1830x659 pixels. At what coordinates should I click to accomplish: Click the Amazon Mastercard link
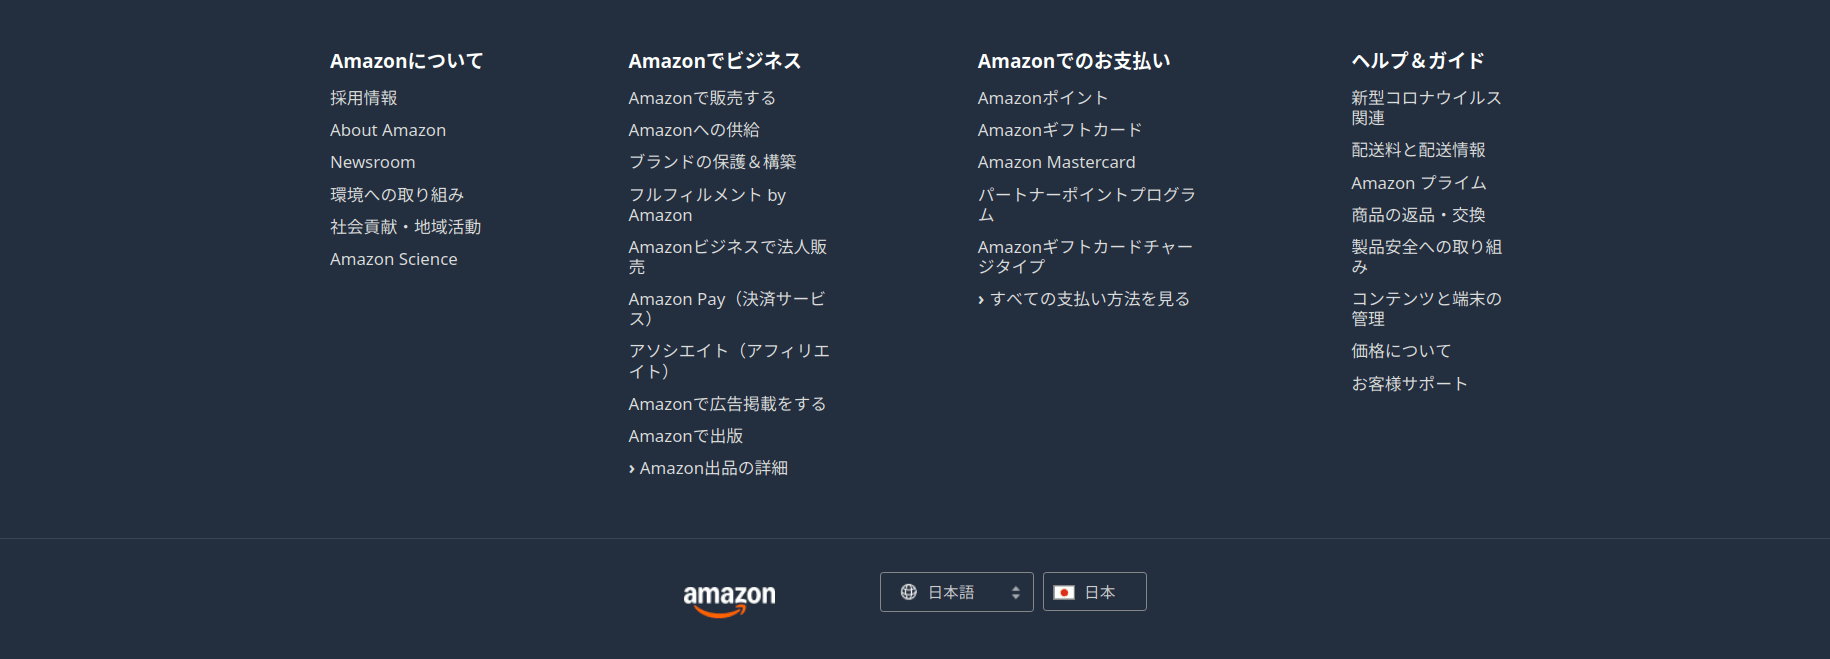click(x=1056, y=162)
